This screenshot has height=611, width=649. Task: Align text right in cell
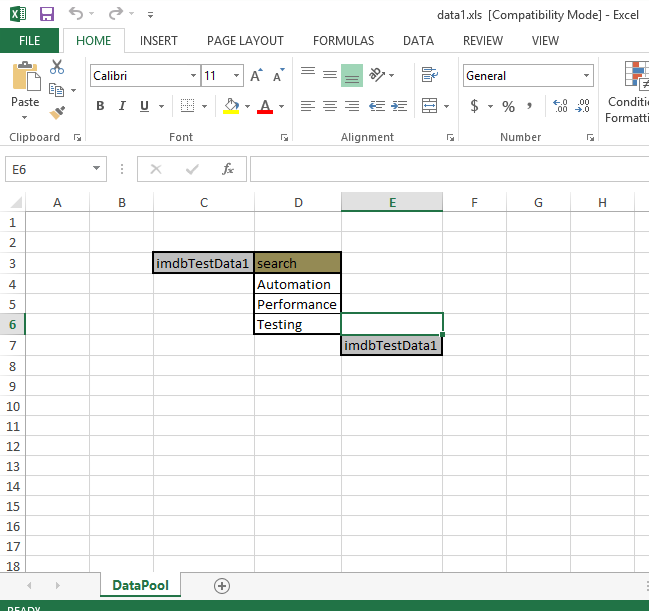[352, 106]
